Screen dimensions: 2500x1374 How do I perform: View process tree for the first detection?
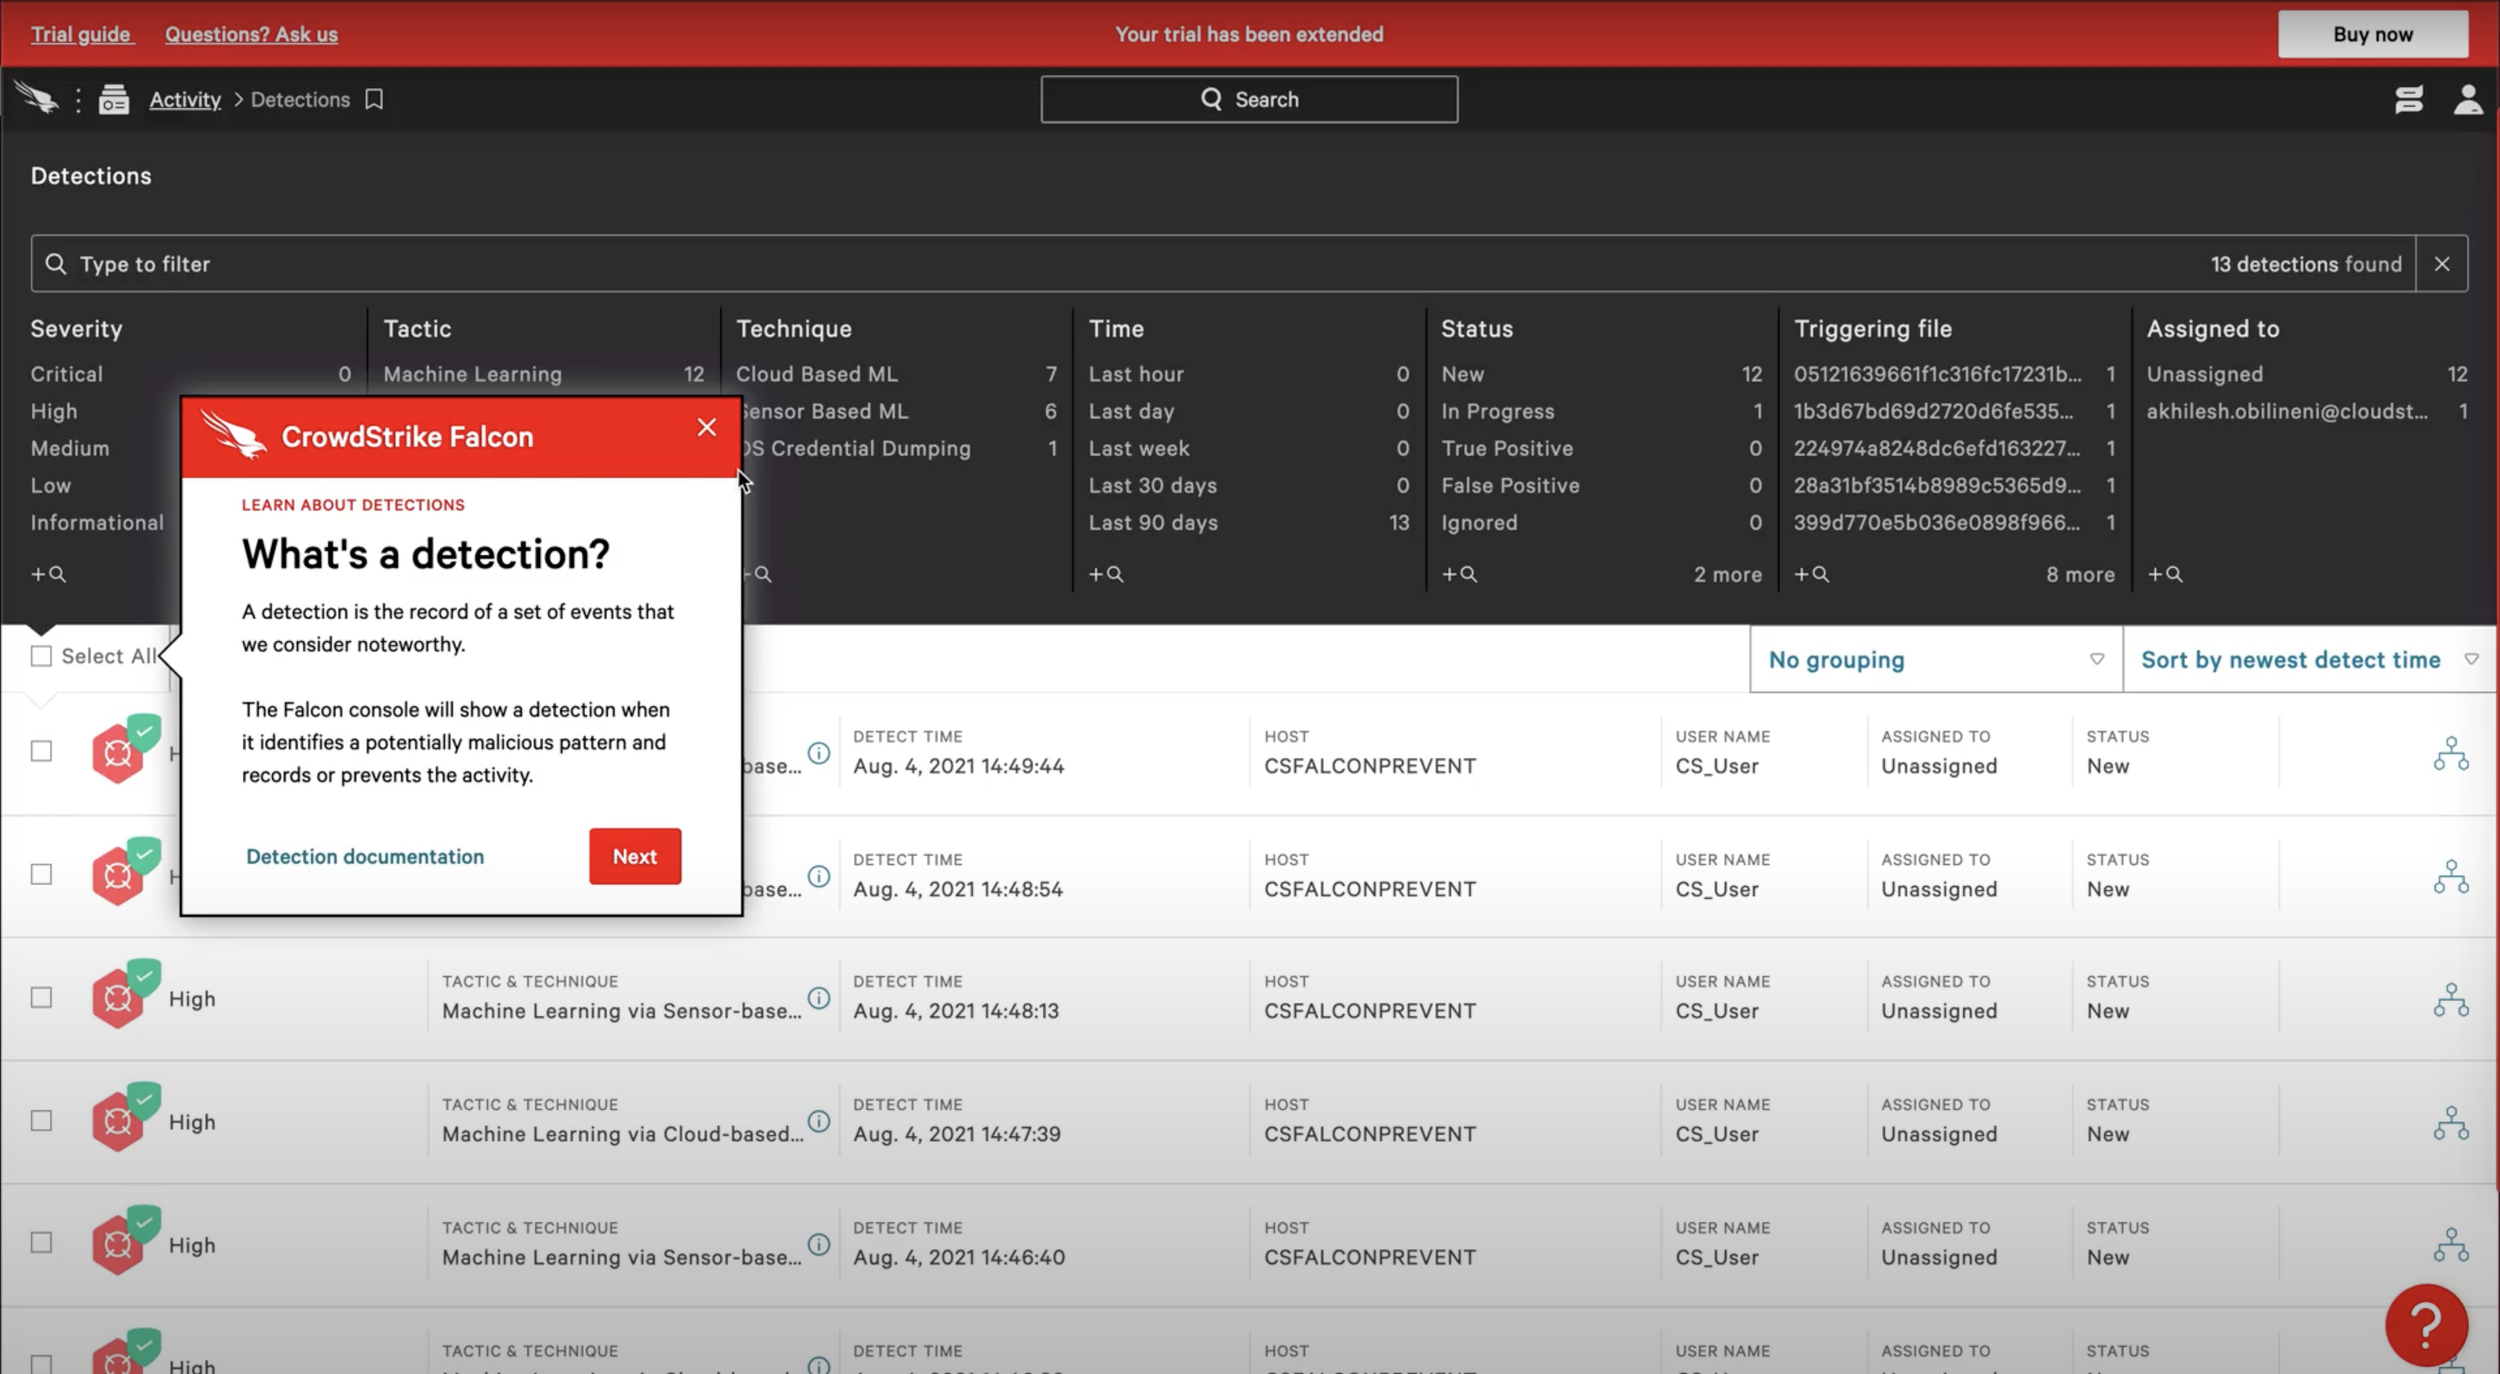pos(2451,753)
